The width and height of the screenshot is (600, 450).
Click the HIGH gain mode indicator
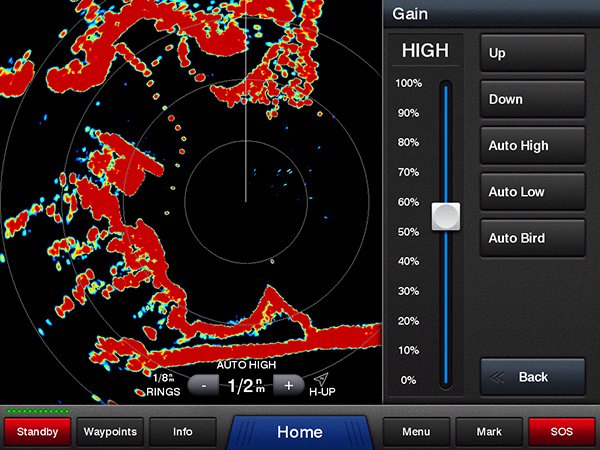coord(426,50)
